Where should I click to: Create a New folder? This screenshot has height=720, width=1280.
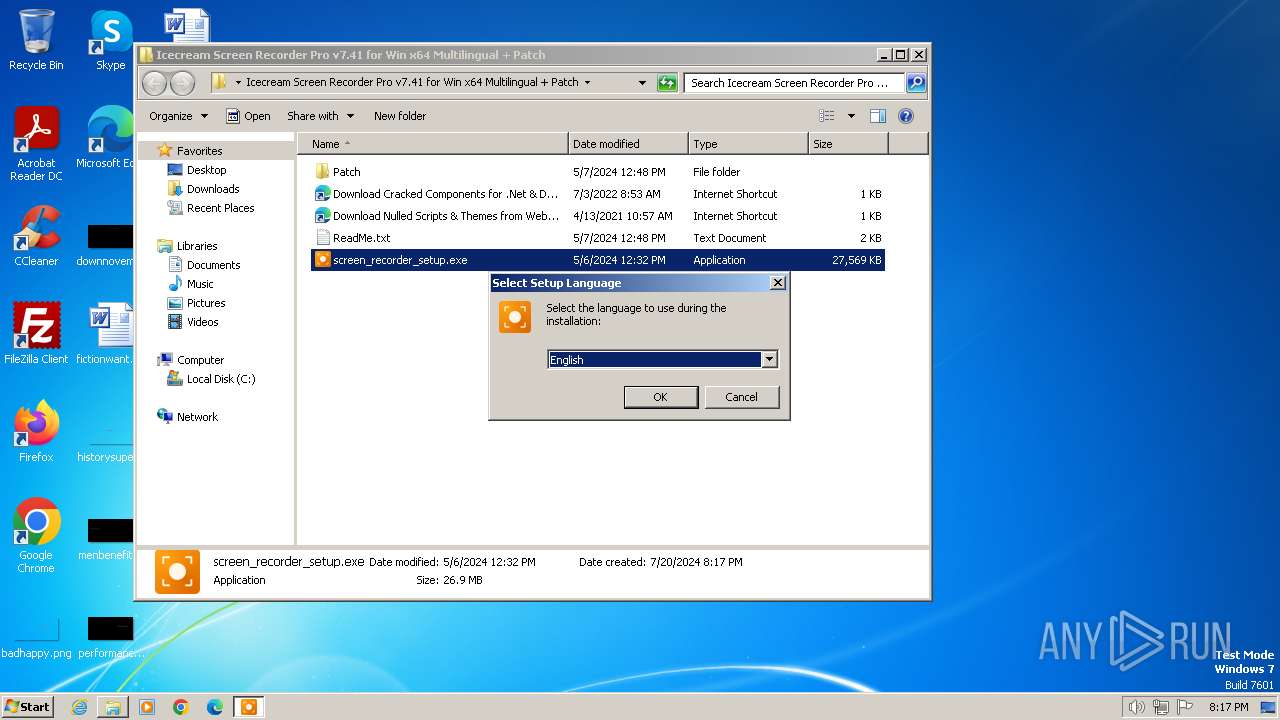coord(400,116)
